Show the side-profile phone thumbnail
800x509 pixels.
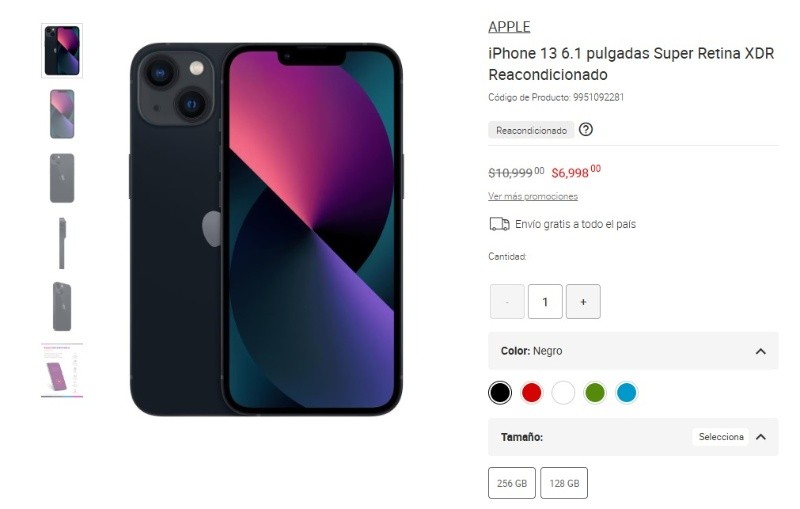62,243
